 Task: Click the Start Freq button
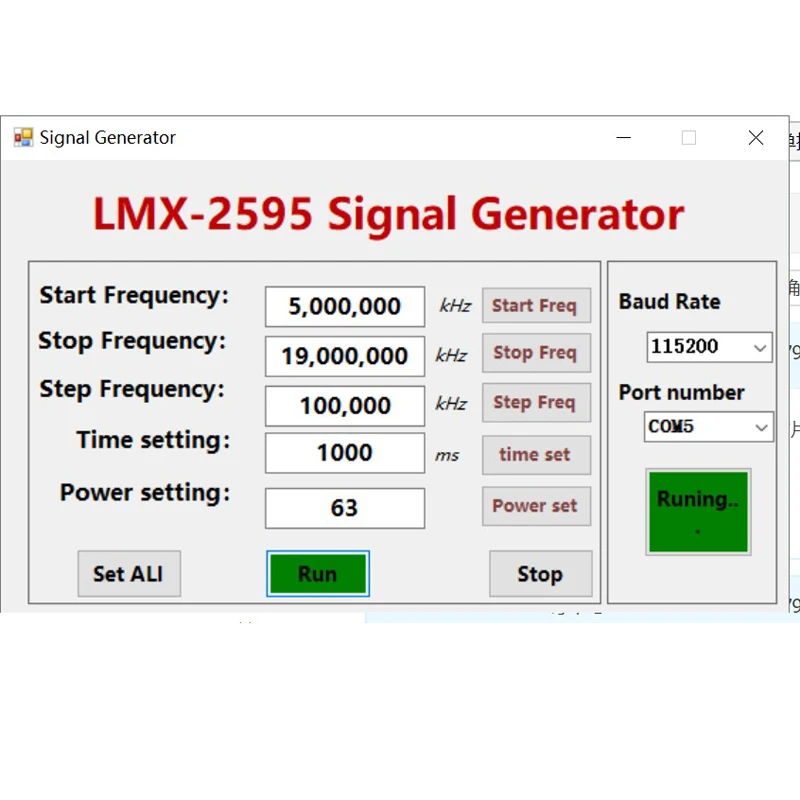(536, 306)
